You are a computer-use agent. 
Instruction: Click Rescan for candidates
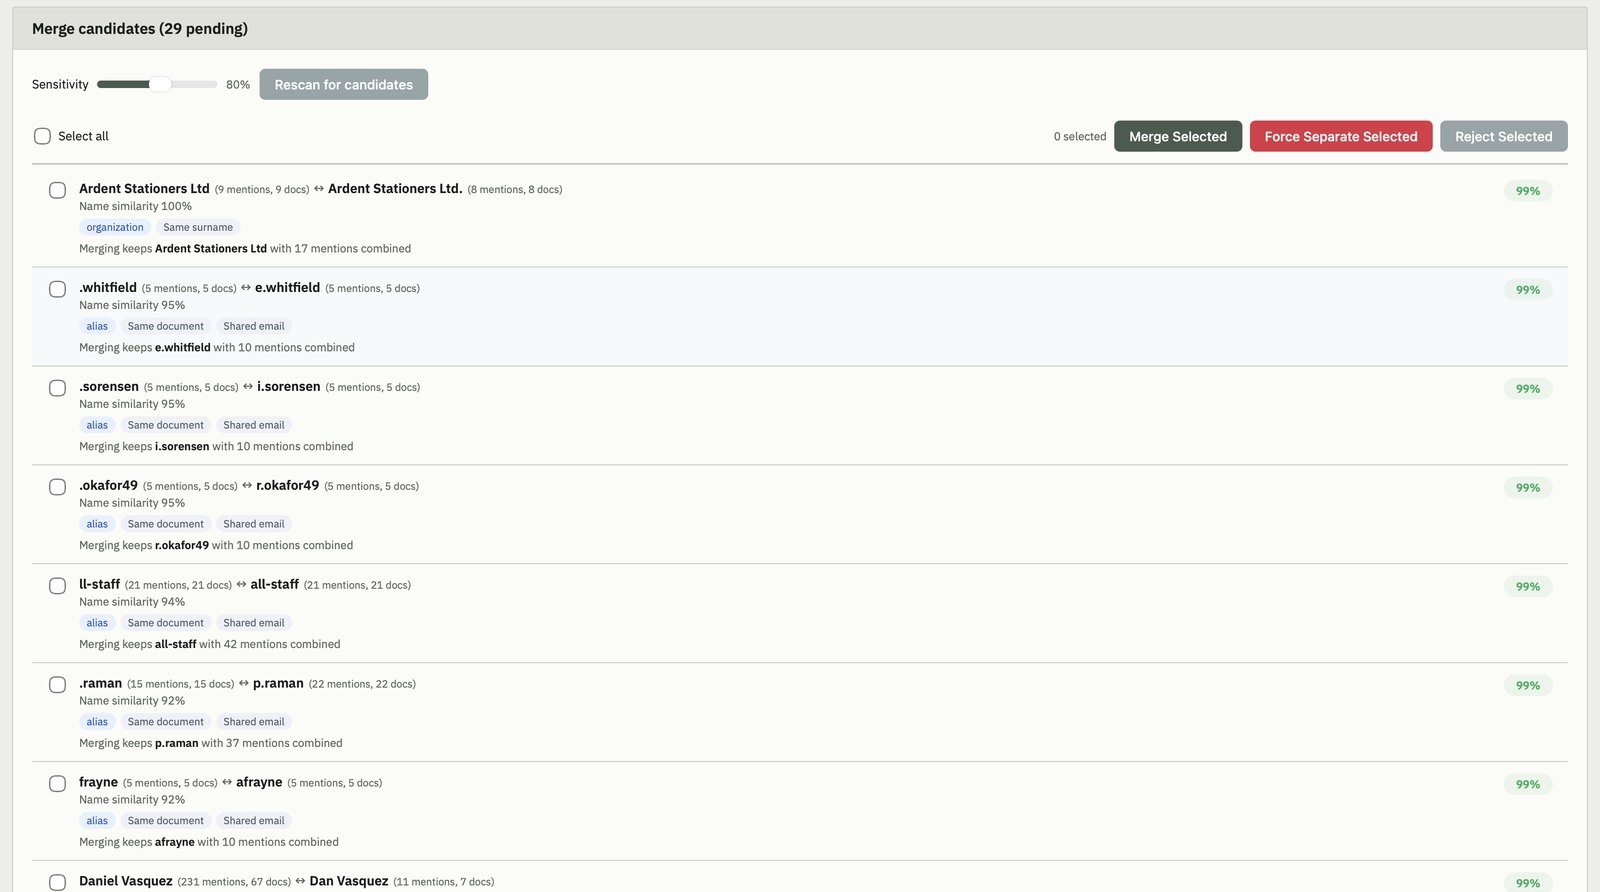[344, 85]
